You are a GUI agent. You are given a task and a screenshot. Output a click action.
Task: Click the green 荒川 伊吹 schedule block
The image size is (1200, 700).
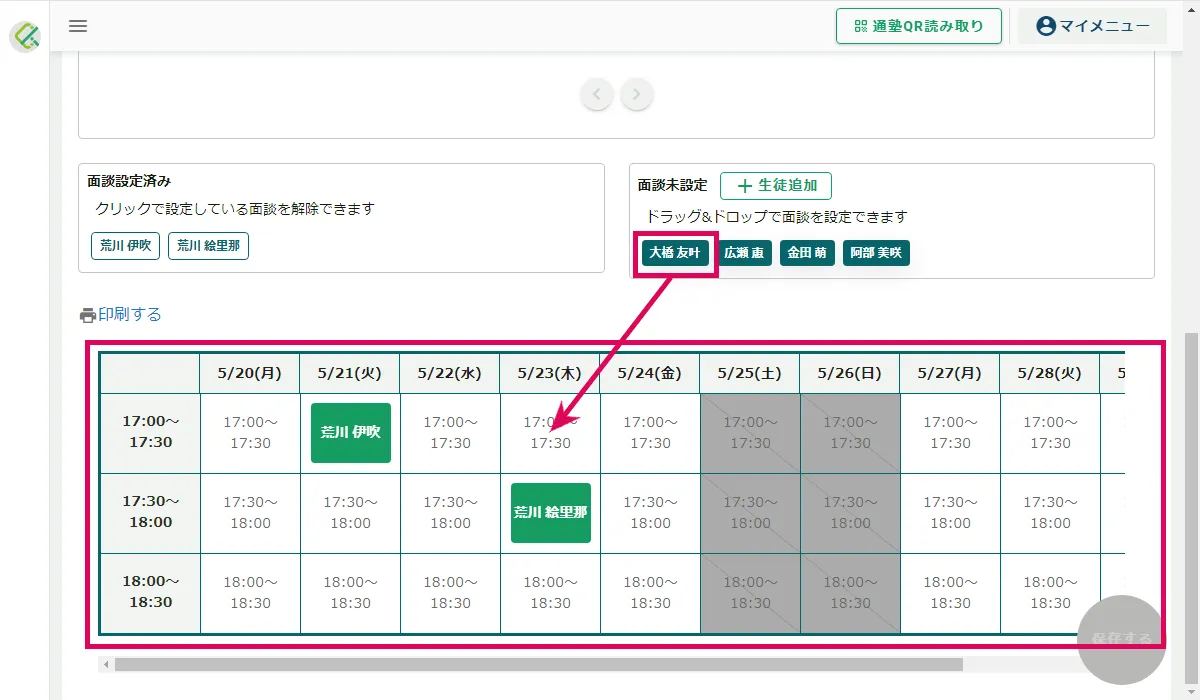350,433
